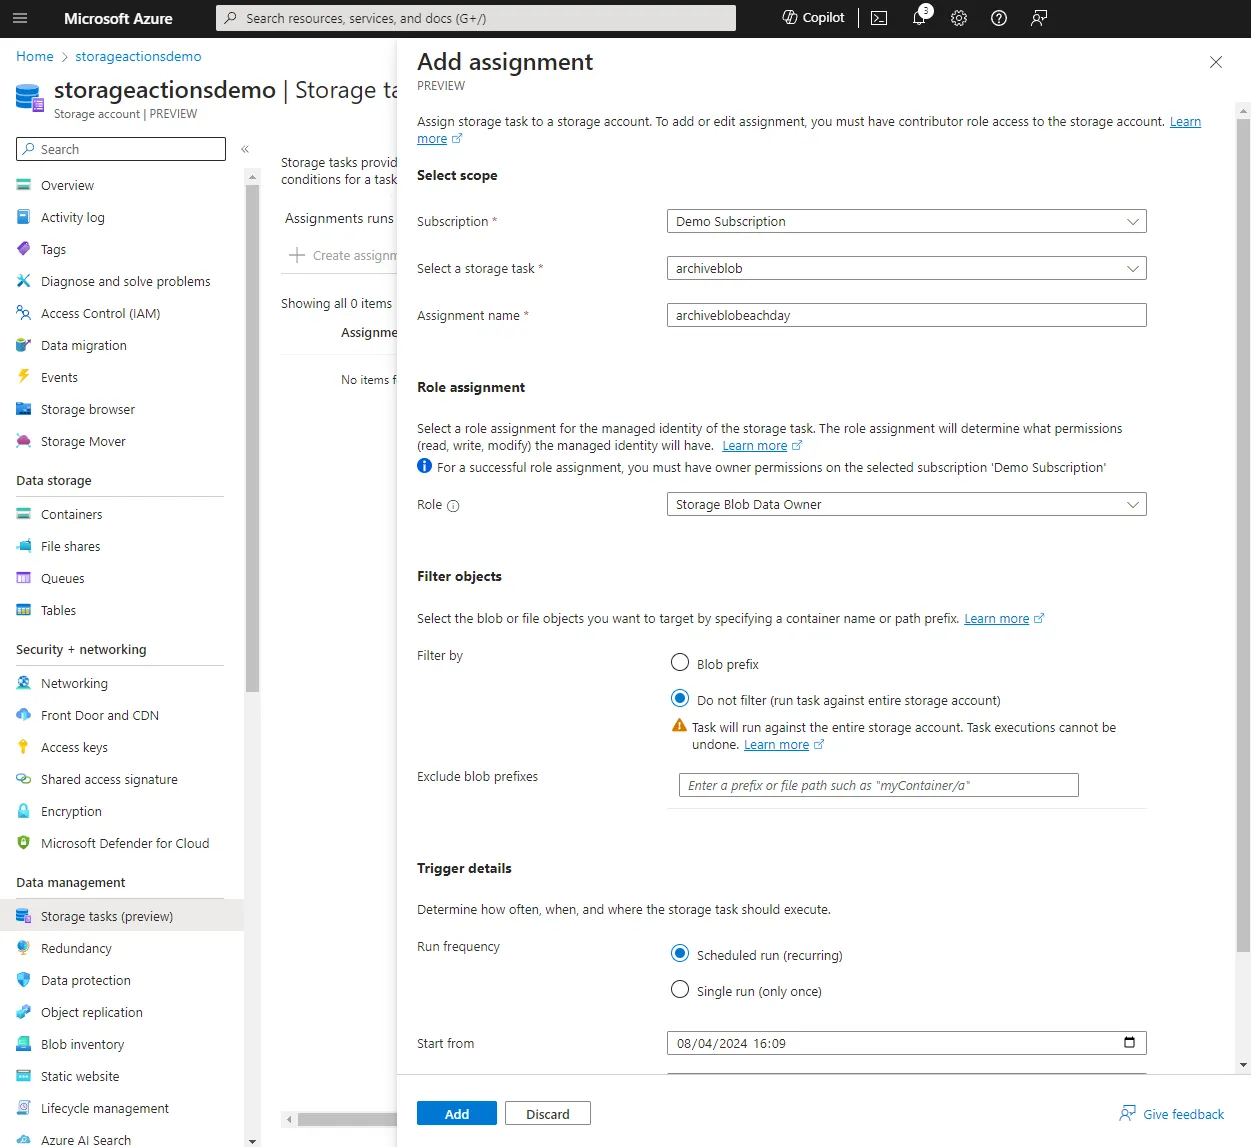
Task: Click the Add button
Action: click(456, 1114)
